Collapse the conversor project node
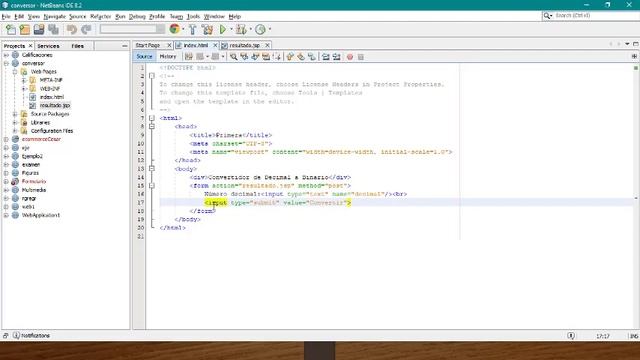This screenshot has height=360, width=640. (6, 64)
